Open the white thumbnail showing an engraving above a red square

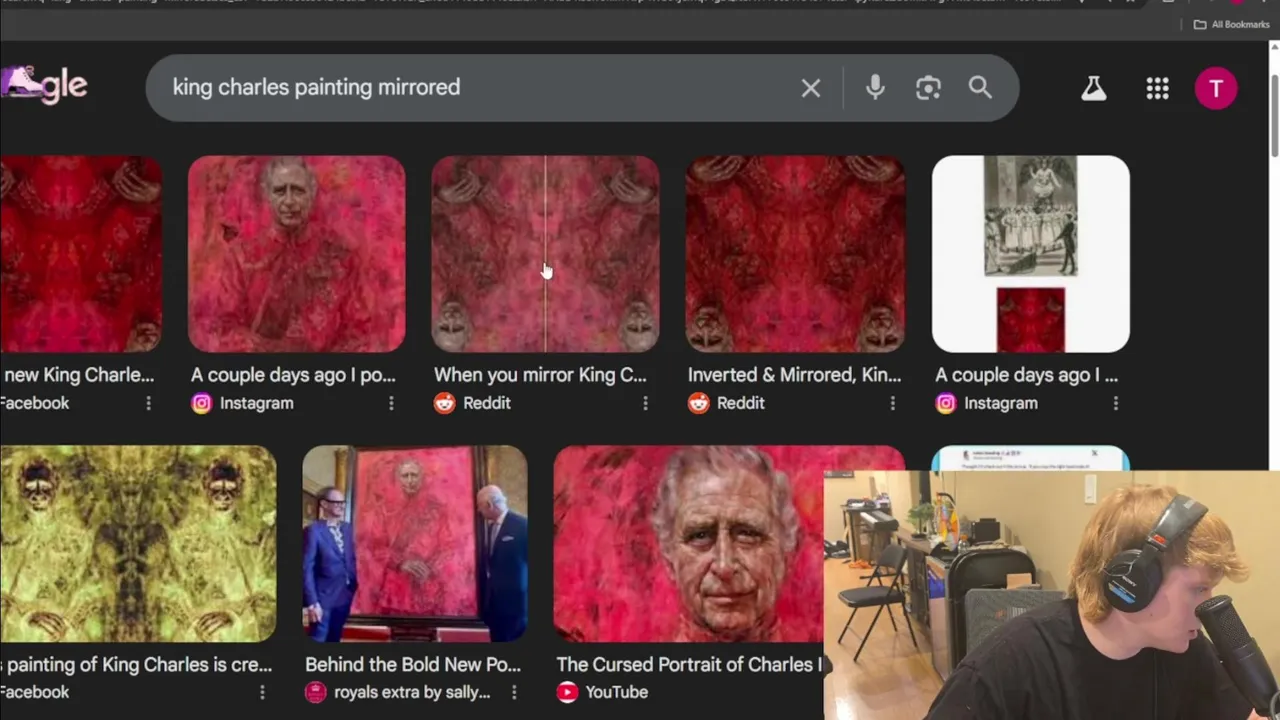[x=1031, y=253]
